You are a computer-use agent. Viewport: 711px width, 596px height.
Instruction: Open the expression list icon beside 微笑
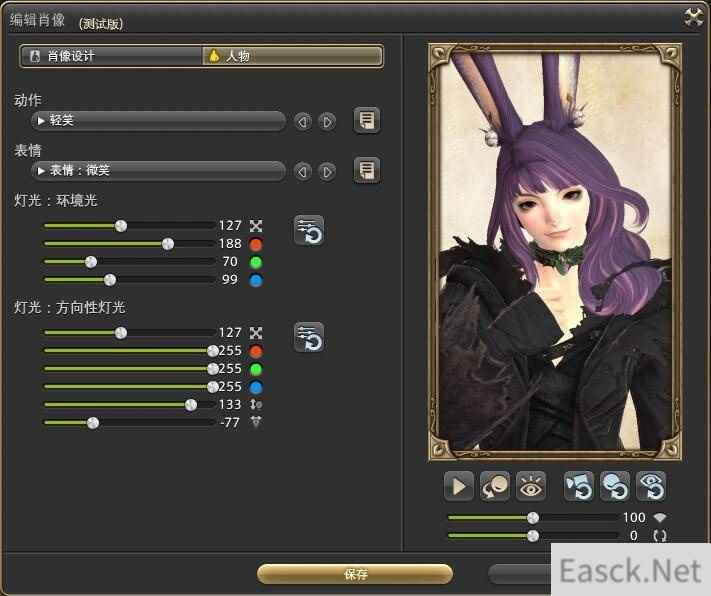click(x=366, y=171)
